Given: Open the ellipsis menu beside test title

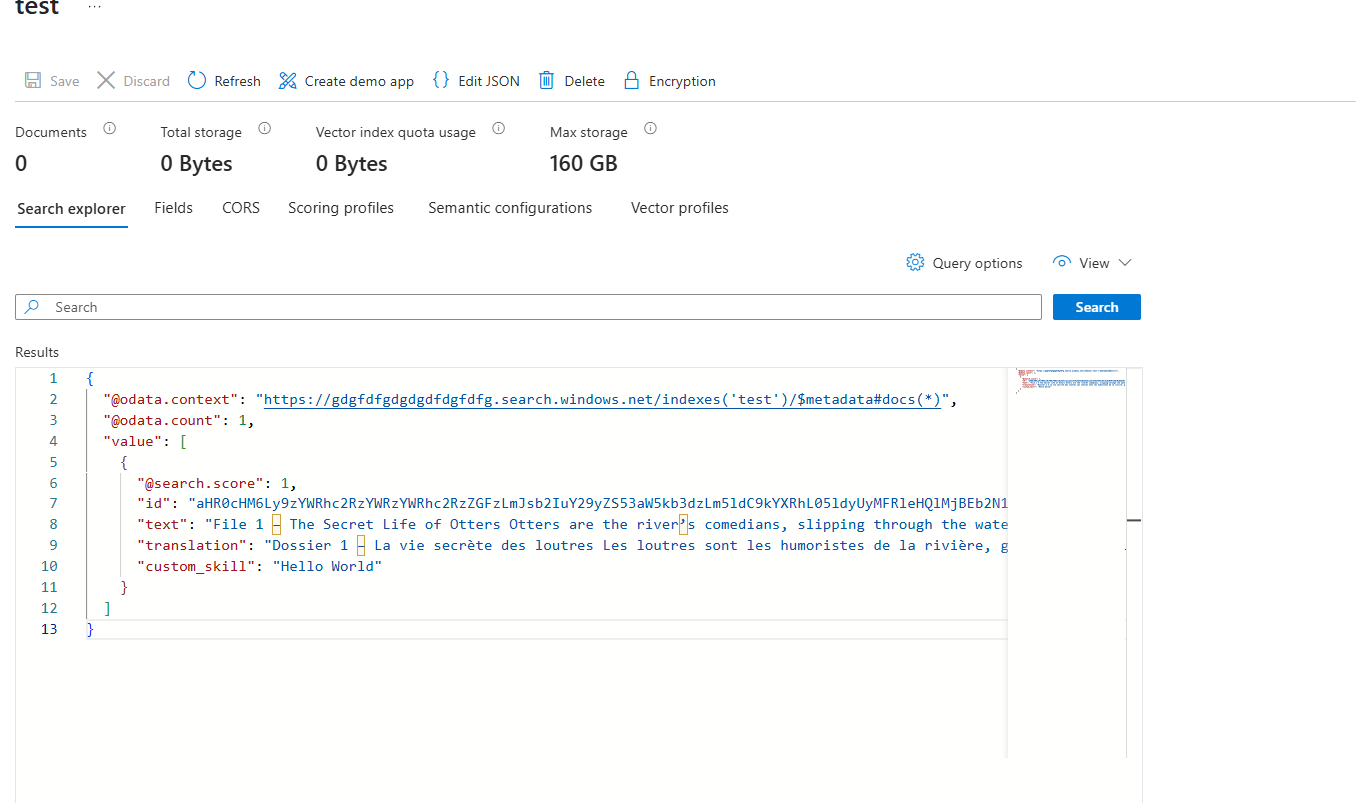Looking at the screenshot, I should (x=95, y=6).
